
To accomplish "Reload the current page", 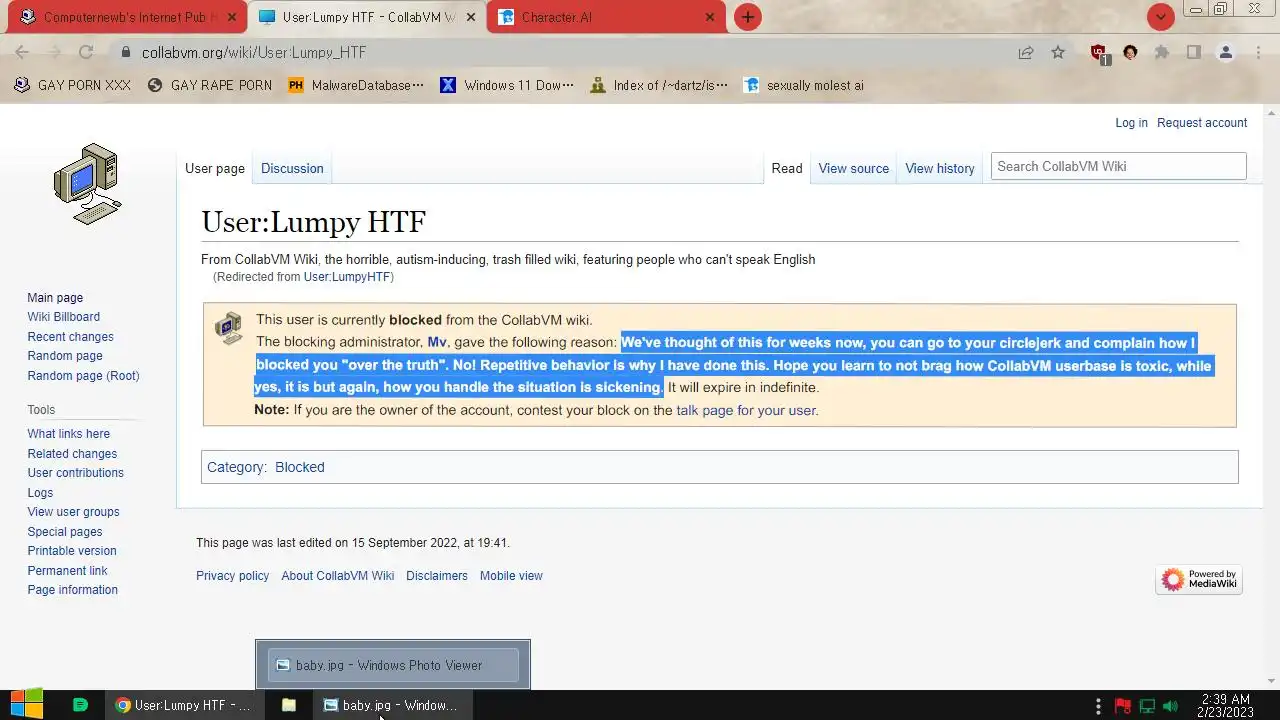I will [86, 52].
